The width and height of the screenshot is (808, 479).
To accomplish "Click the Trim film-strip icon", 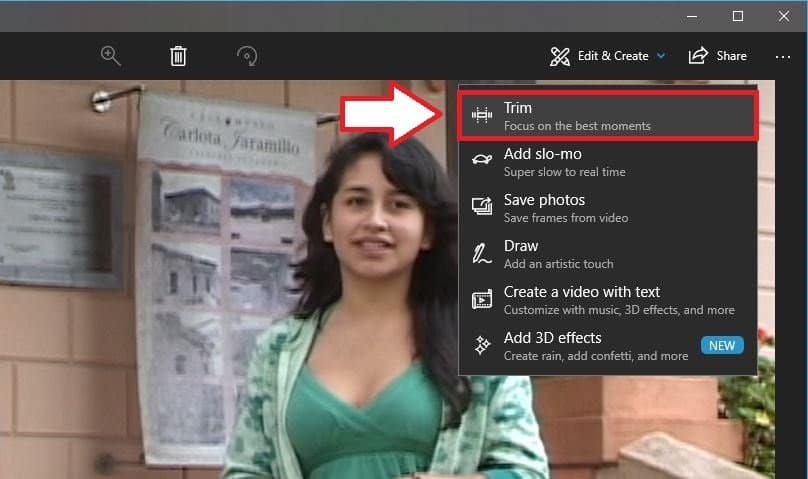I will pos(482,115).
